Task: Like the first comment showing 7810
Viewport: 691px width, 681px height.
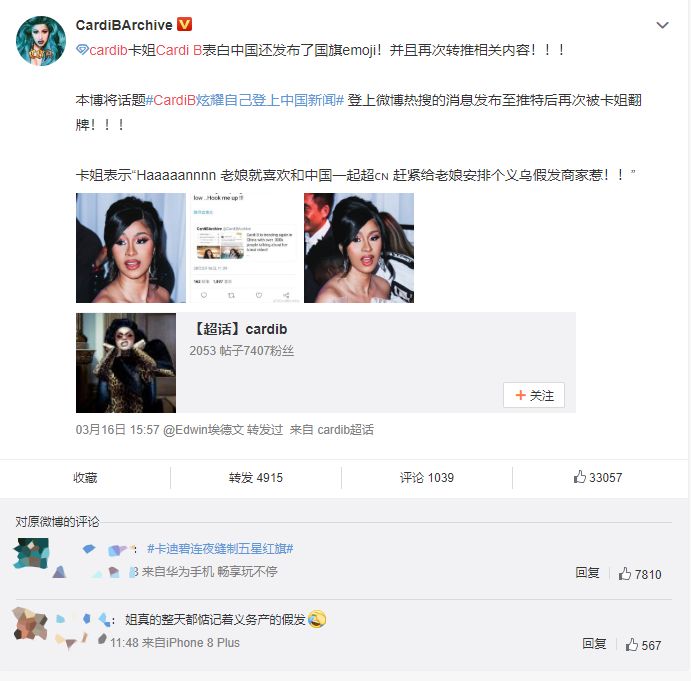Action: point(640,574)
